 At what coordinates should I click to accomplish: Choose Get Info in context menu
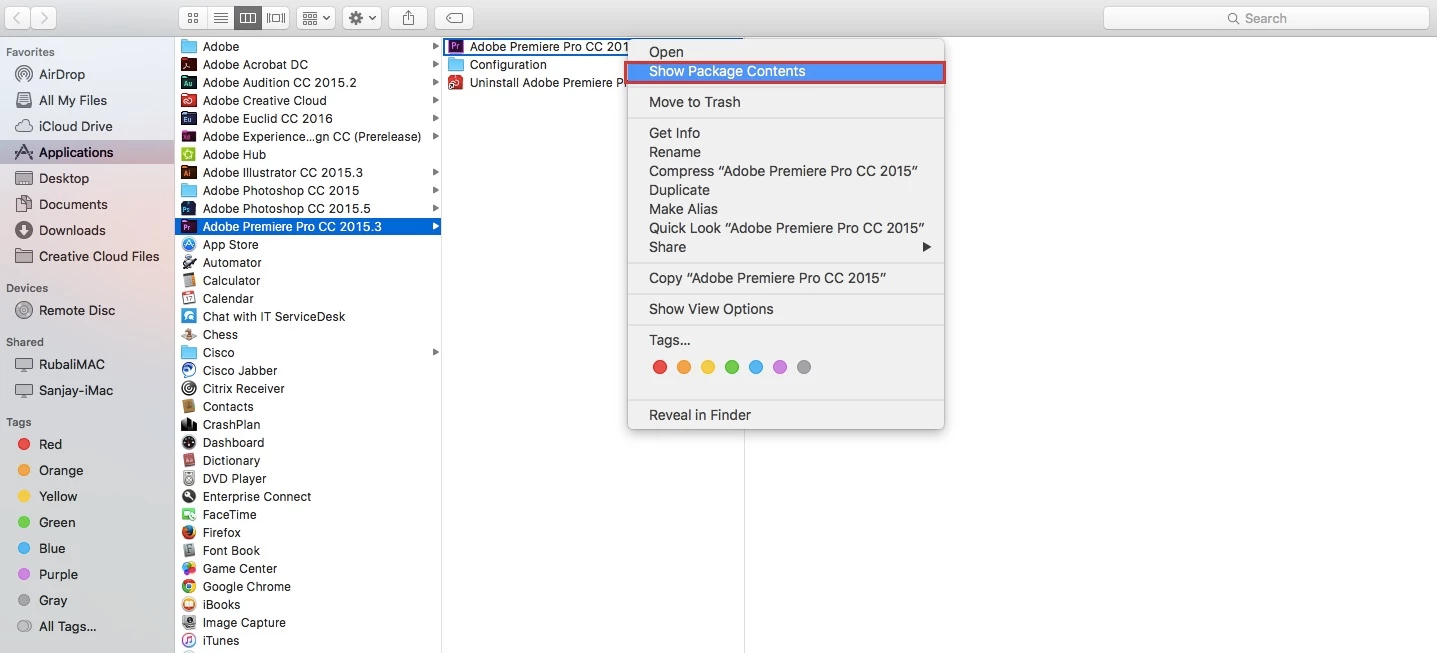point(785,133)
